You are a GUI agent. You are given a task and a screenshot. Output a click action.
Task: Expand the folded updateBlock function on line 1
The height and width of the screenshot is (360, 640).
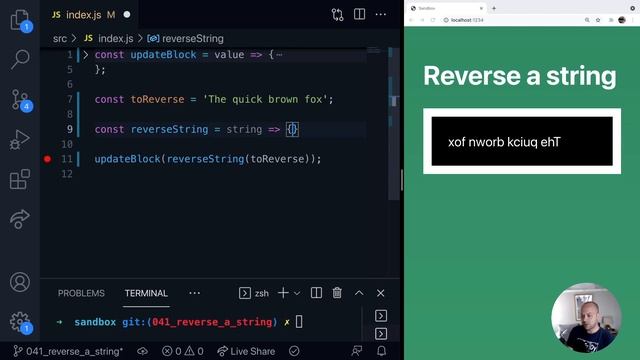(x=85, y=55)
